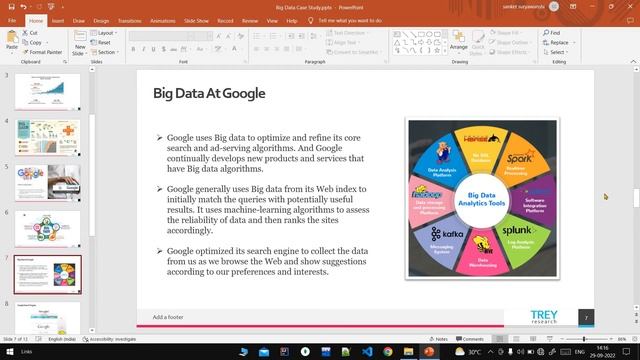Select the star shape in the shapes gallery

pyautogui.click(x=437, y=51)
